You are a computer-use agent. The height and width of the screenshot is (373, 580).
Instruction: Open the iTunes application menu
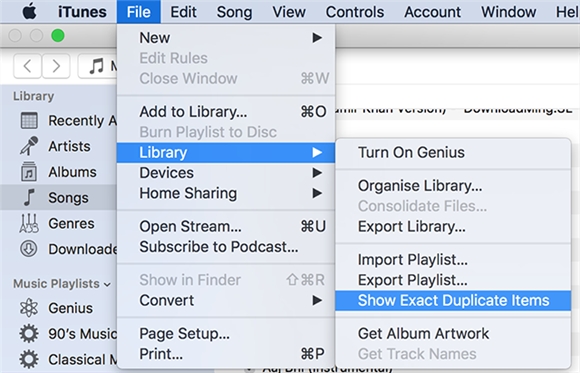click(82, 12)
